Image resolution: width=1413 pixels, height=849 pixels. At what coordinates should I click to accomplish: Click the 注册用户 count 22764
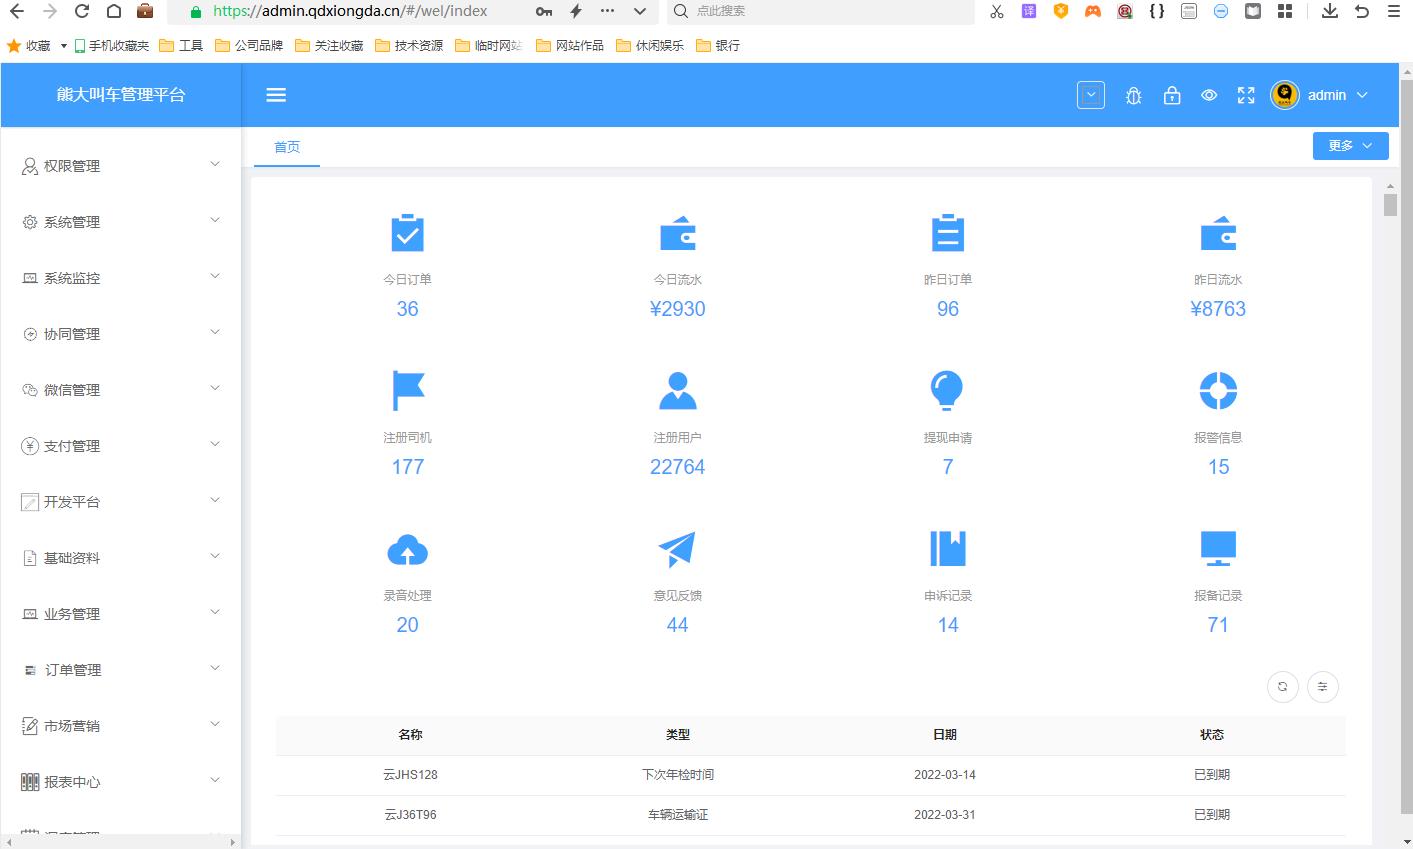click(x=677, y=467)
